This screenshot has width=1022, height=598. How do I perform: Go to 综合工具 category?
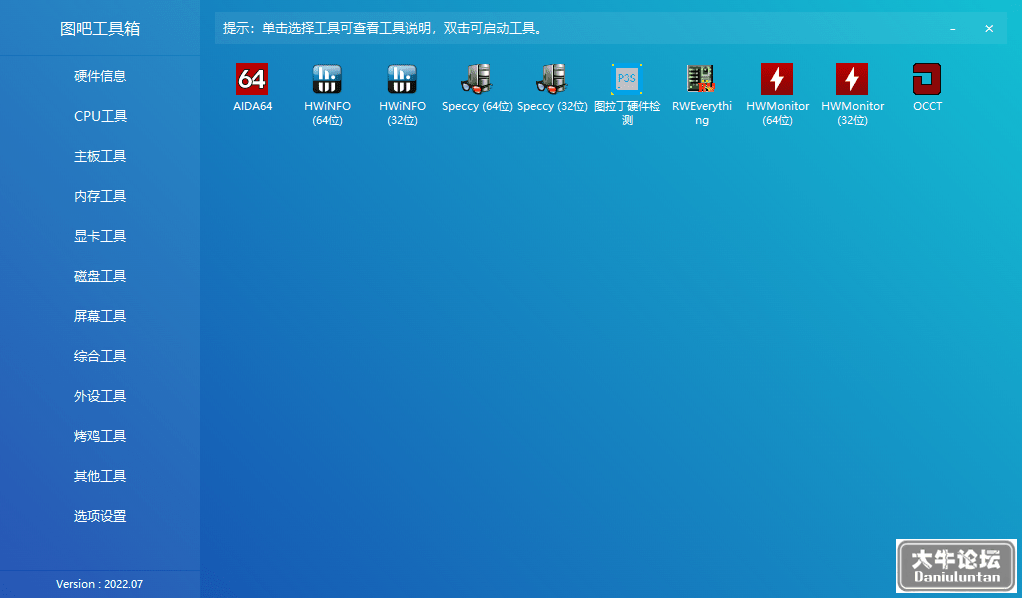click(100, 356)
